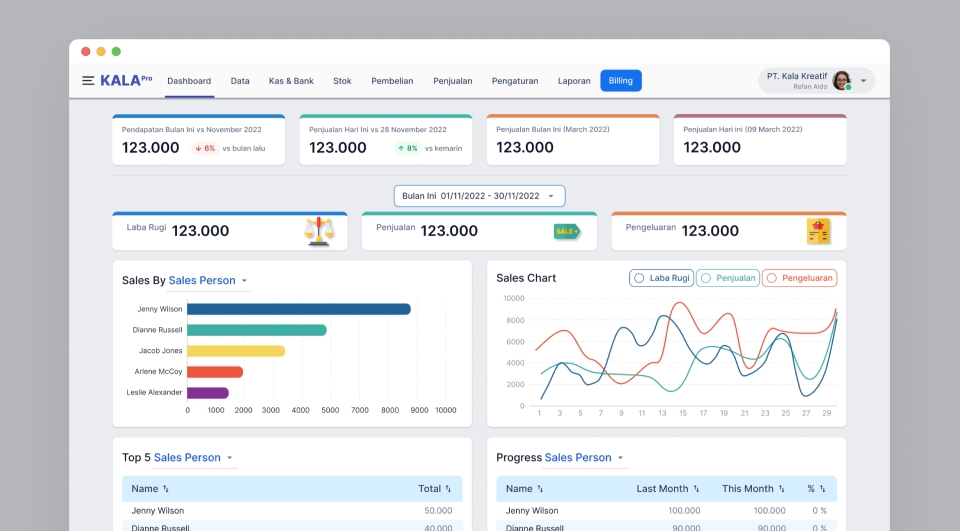This screenshot has height=531, width=960.
Task: Switch to the Kas & Bank tab
Action: (291, 81)
